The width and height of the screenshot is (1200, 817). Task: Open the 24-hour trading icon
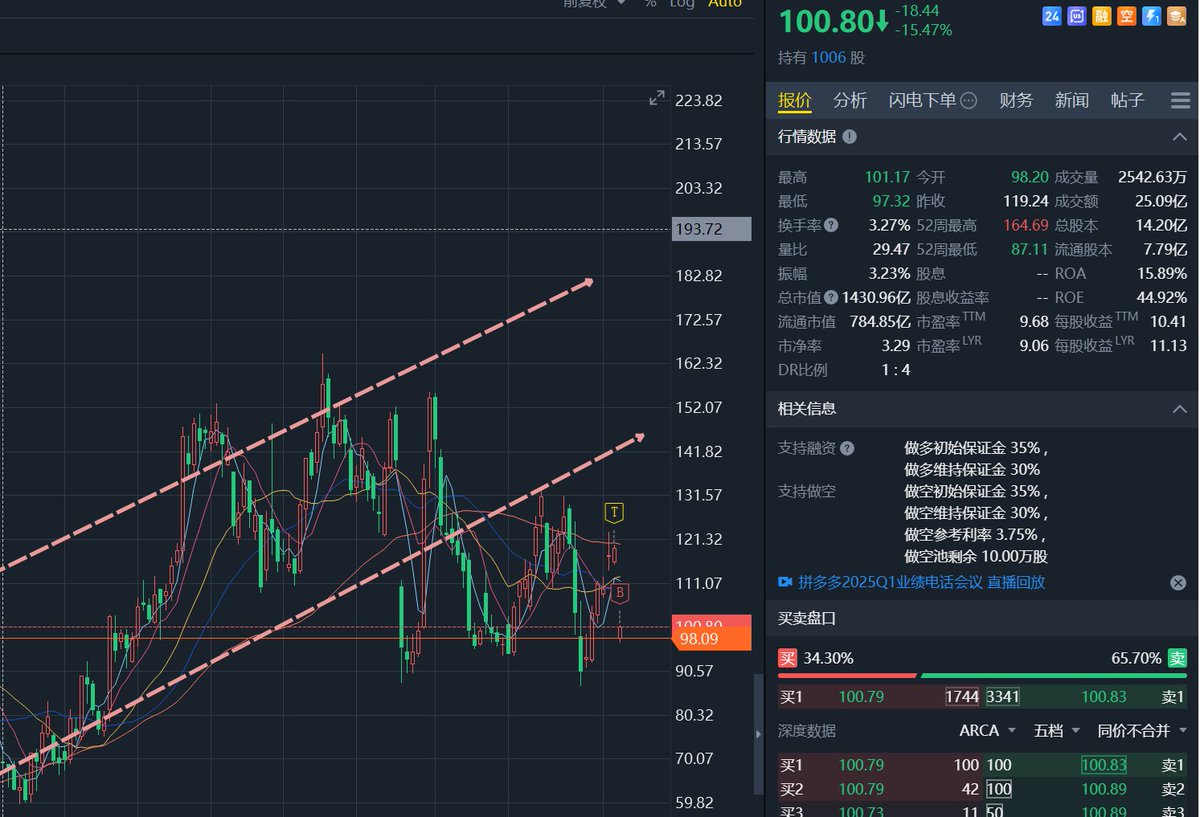1051,16
